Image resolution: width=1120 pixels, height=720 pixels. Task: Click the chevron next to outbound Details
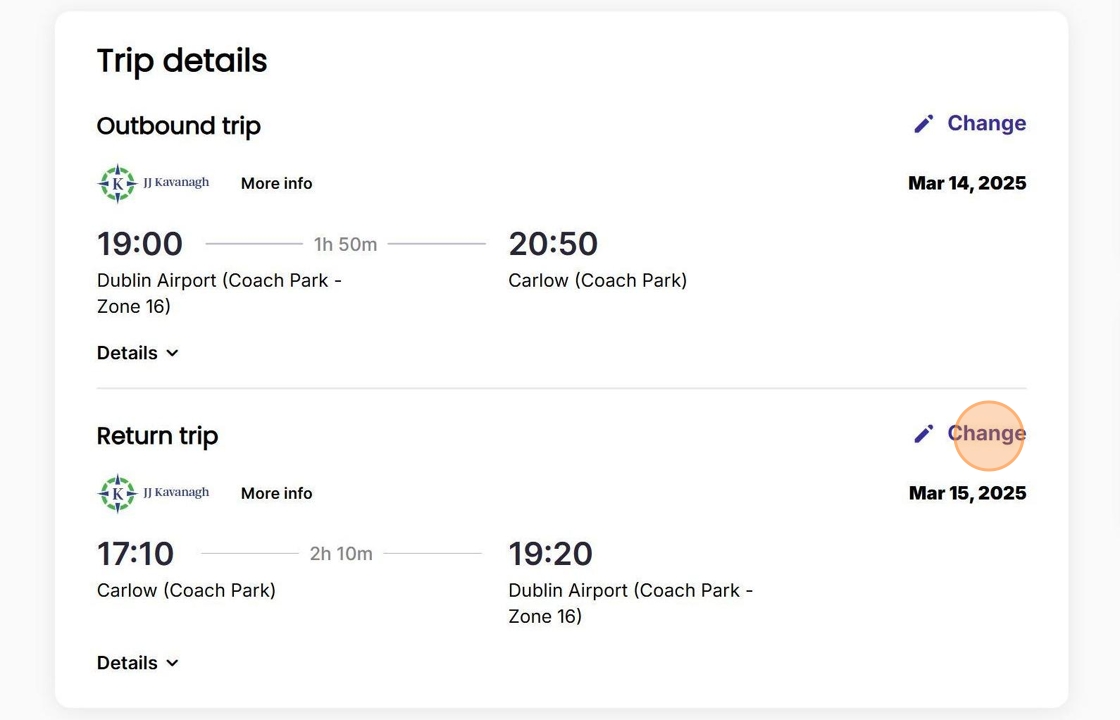pyautogui.click(x=172, y=353)
